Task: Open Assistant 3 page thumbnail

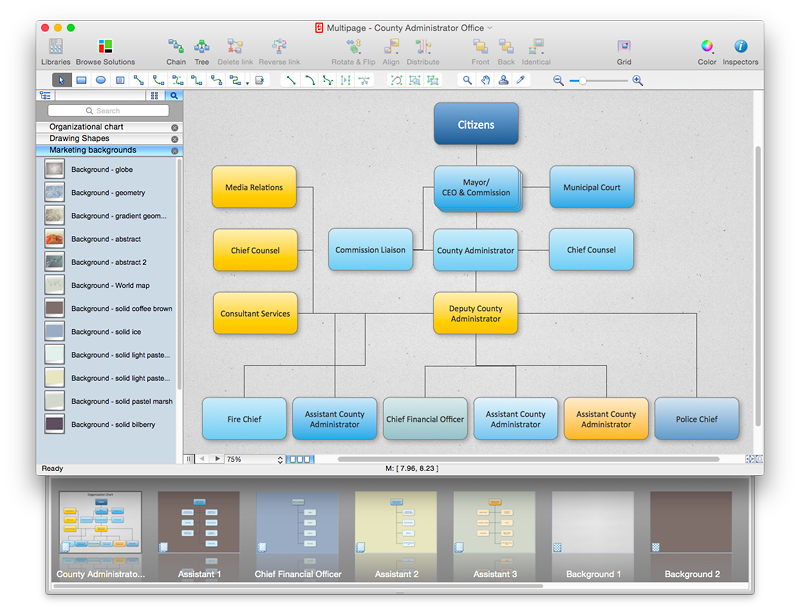Action: click(494, 522)
